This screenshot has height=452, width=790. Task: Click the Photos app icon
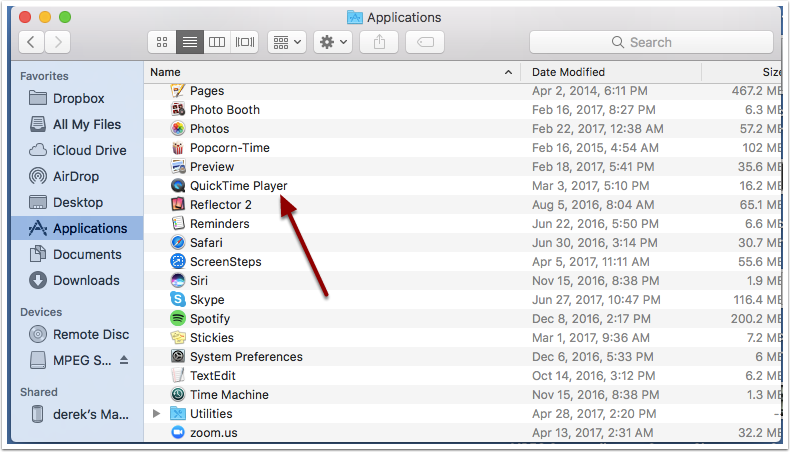click(178, 128)
